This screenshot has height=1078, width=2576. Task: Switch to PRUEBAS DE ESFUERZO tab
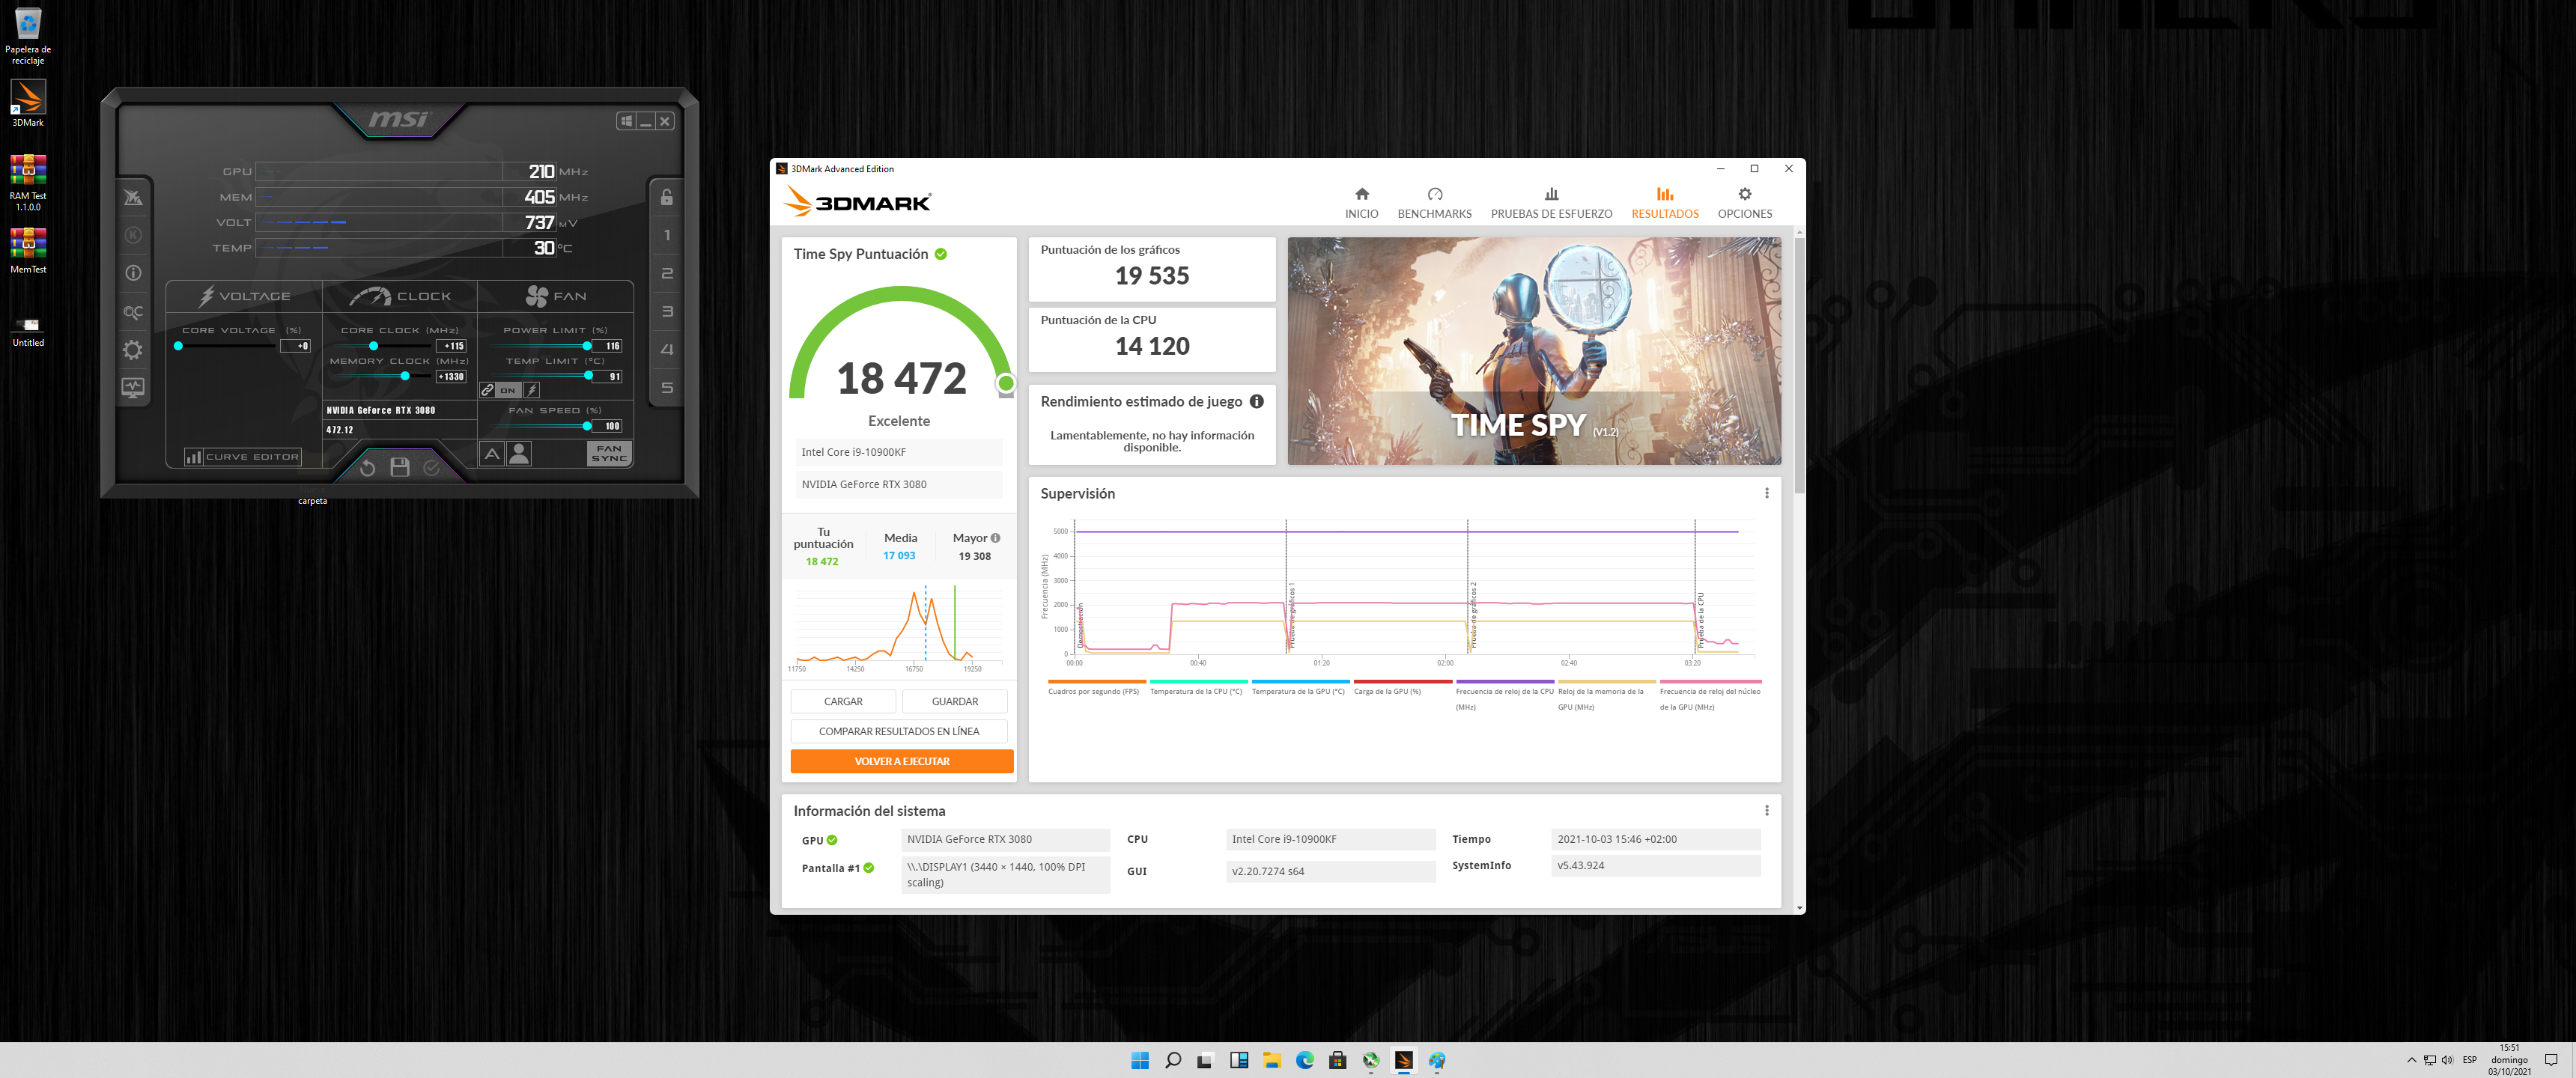tap(1551, 203)
